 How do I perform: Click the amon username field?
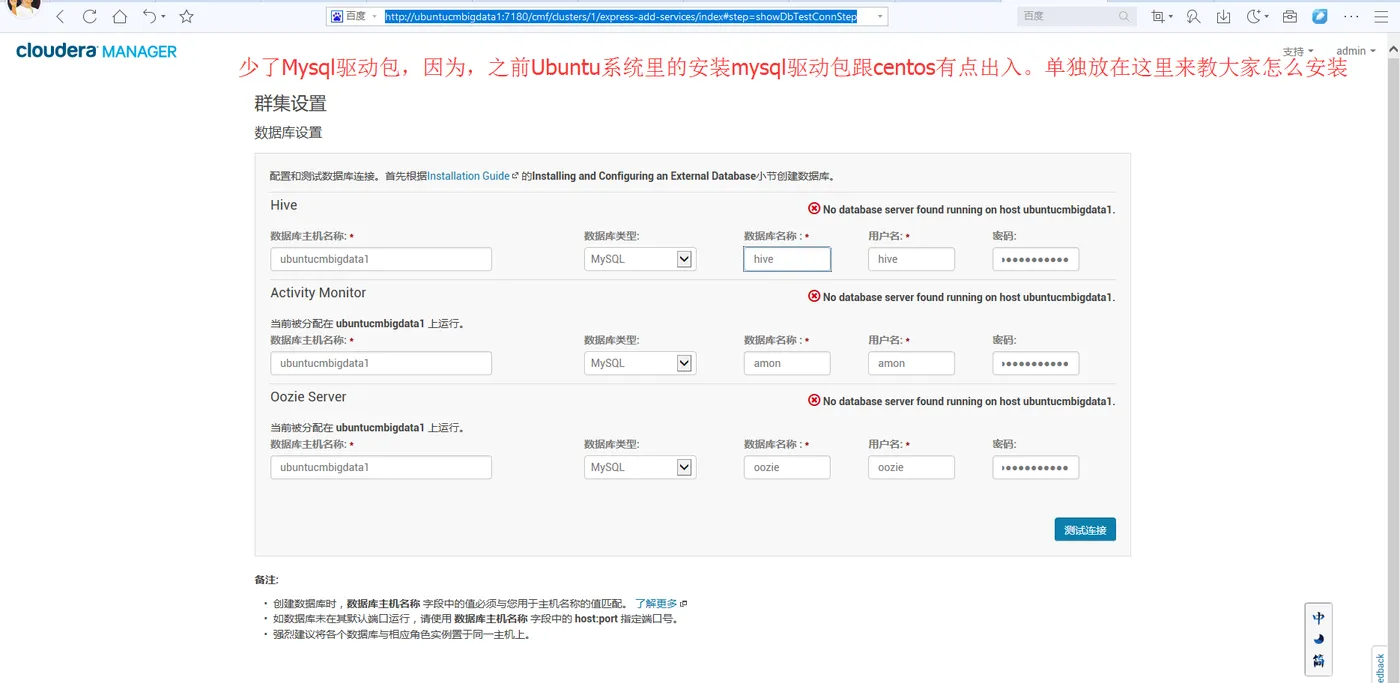pos(911,363)
